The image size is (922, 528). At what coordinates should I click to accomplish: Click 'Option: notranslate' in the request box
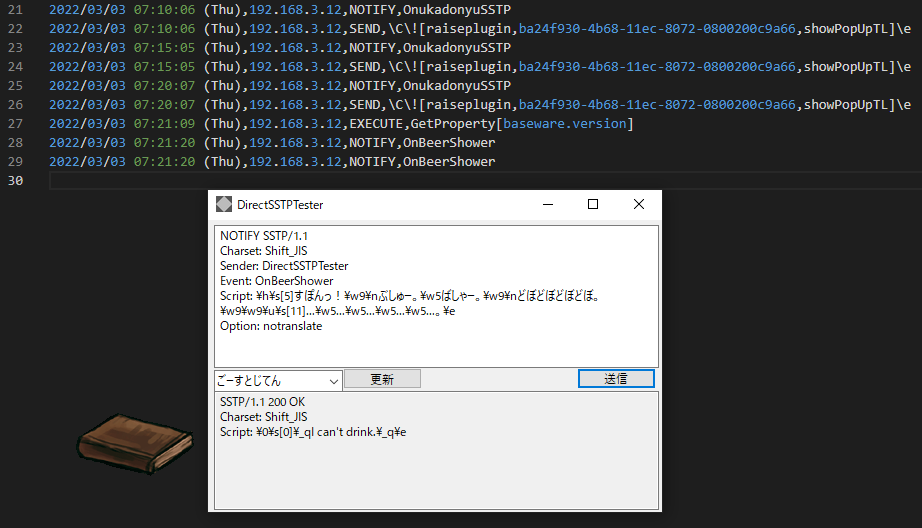tap(271, 326)
